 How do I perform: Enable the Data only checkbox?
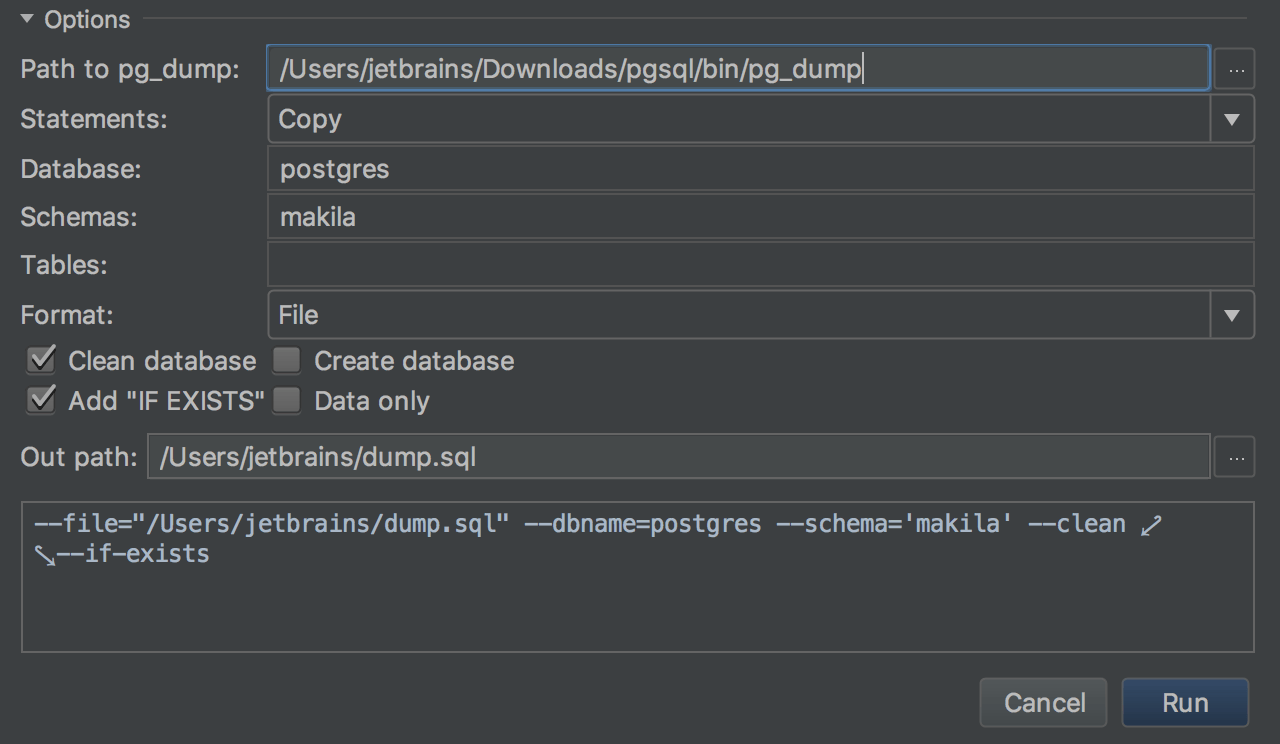(287, 400)
